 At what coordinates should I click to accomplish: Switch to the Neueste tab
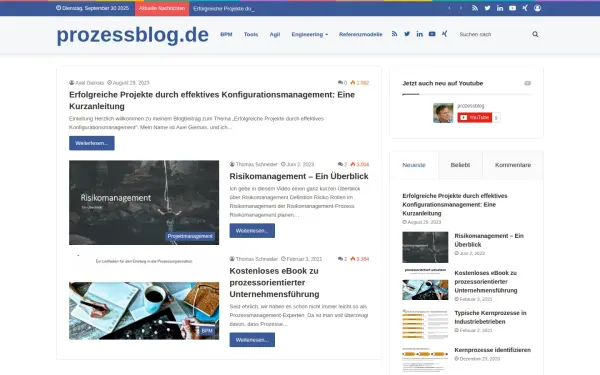coord(414,165)
